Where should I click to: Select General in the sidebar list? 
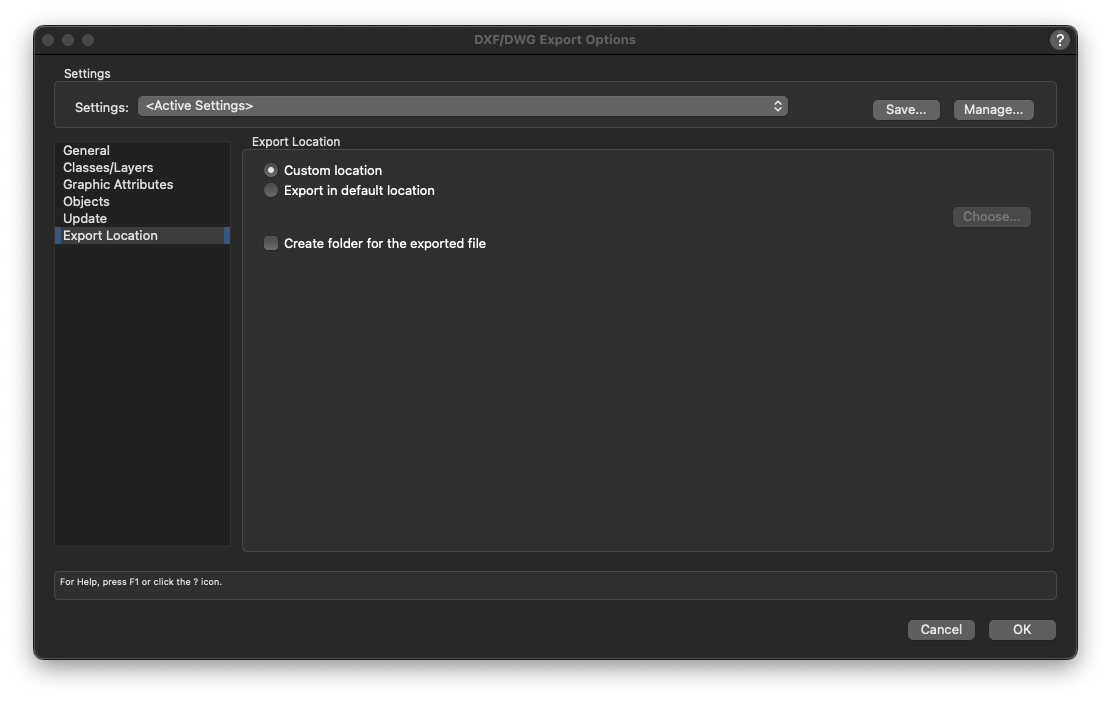[87, 151]
